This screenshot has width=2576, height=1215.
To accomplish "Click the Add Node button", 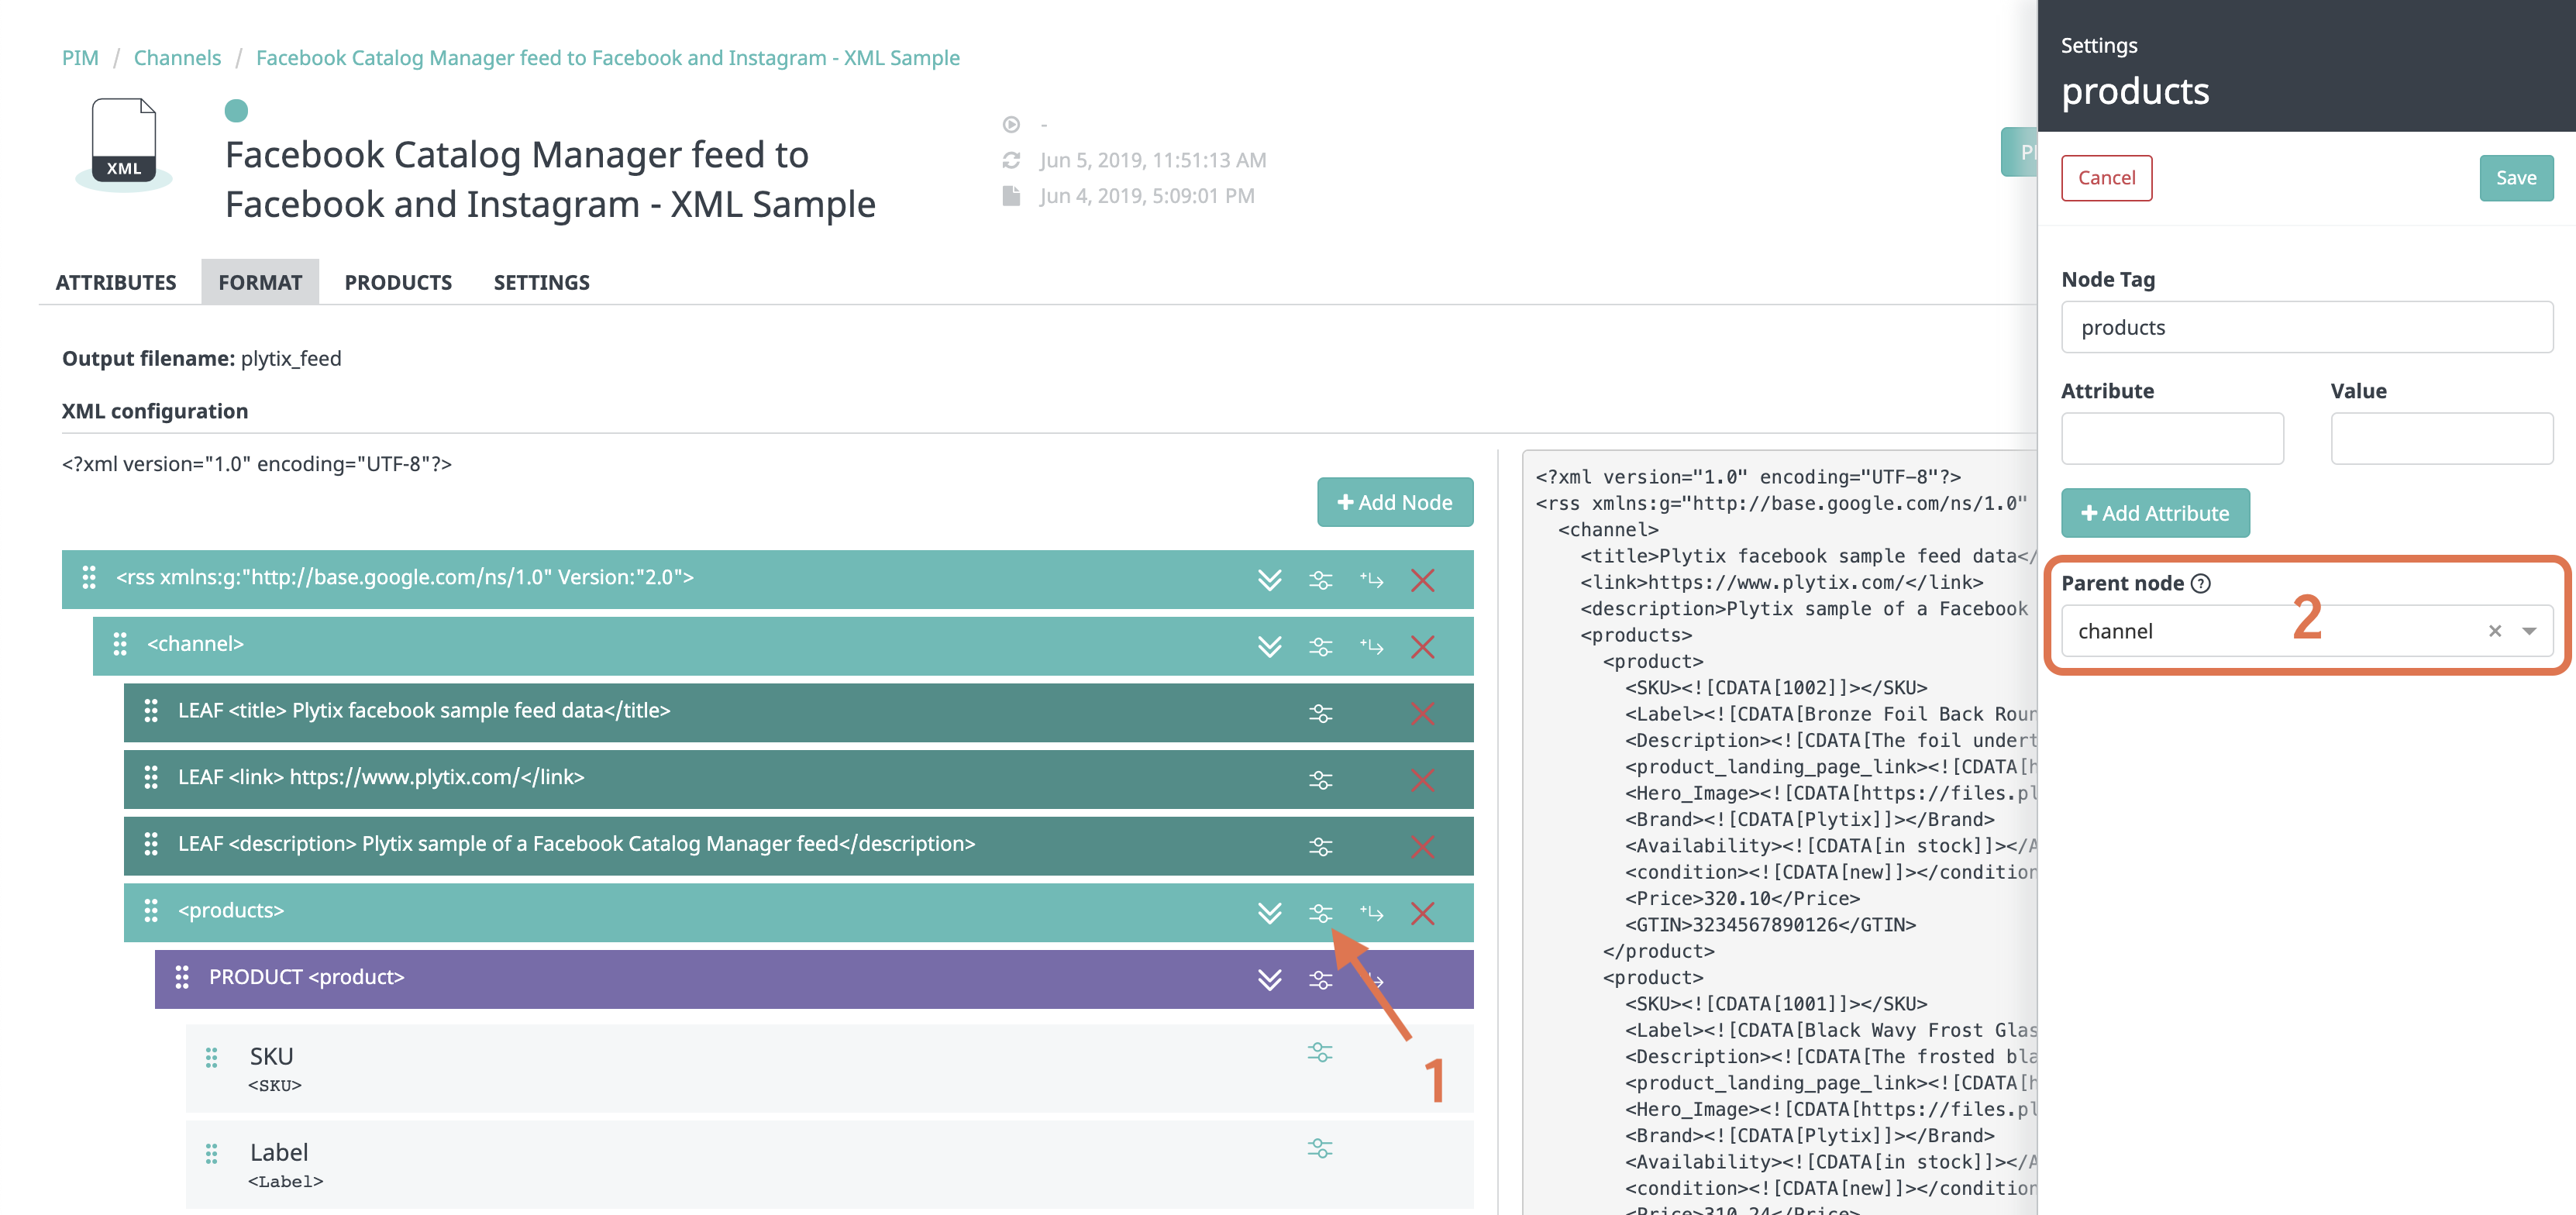I will pyautogui.click(x=1394, y=502).
